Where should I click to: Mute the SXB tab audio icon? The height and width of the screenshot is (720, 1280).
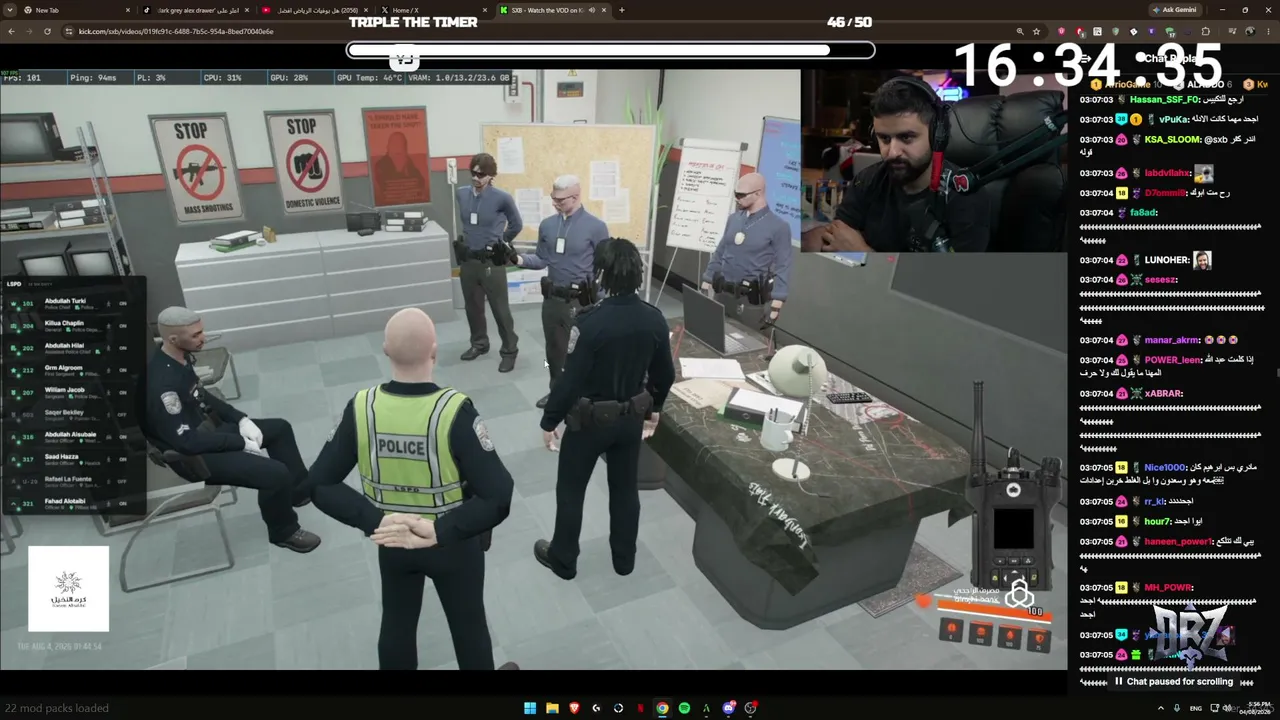click(592, 10)
